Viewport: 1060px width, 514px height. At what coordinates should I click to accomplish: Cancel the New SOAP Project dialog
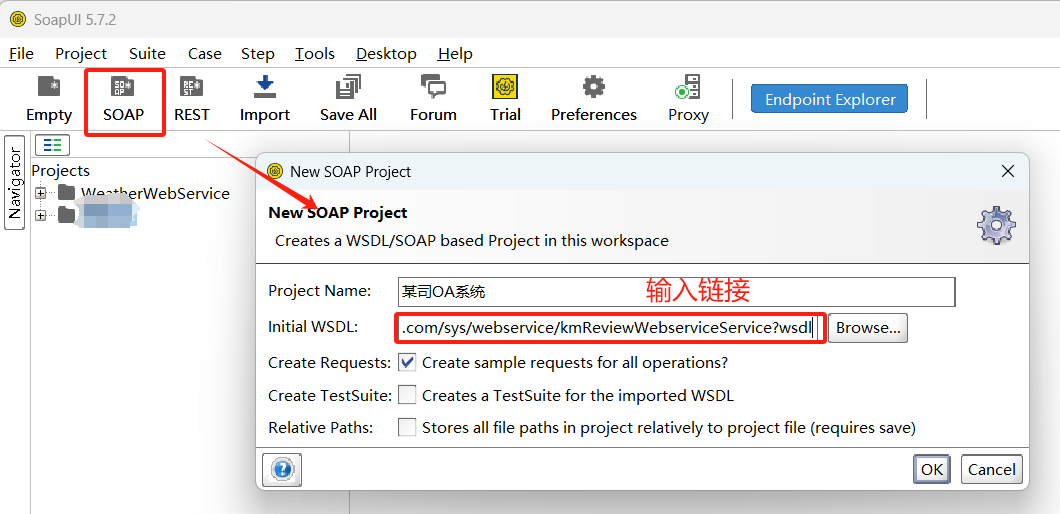(x=992, y=469)
